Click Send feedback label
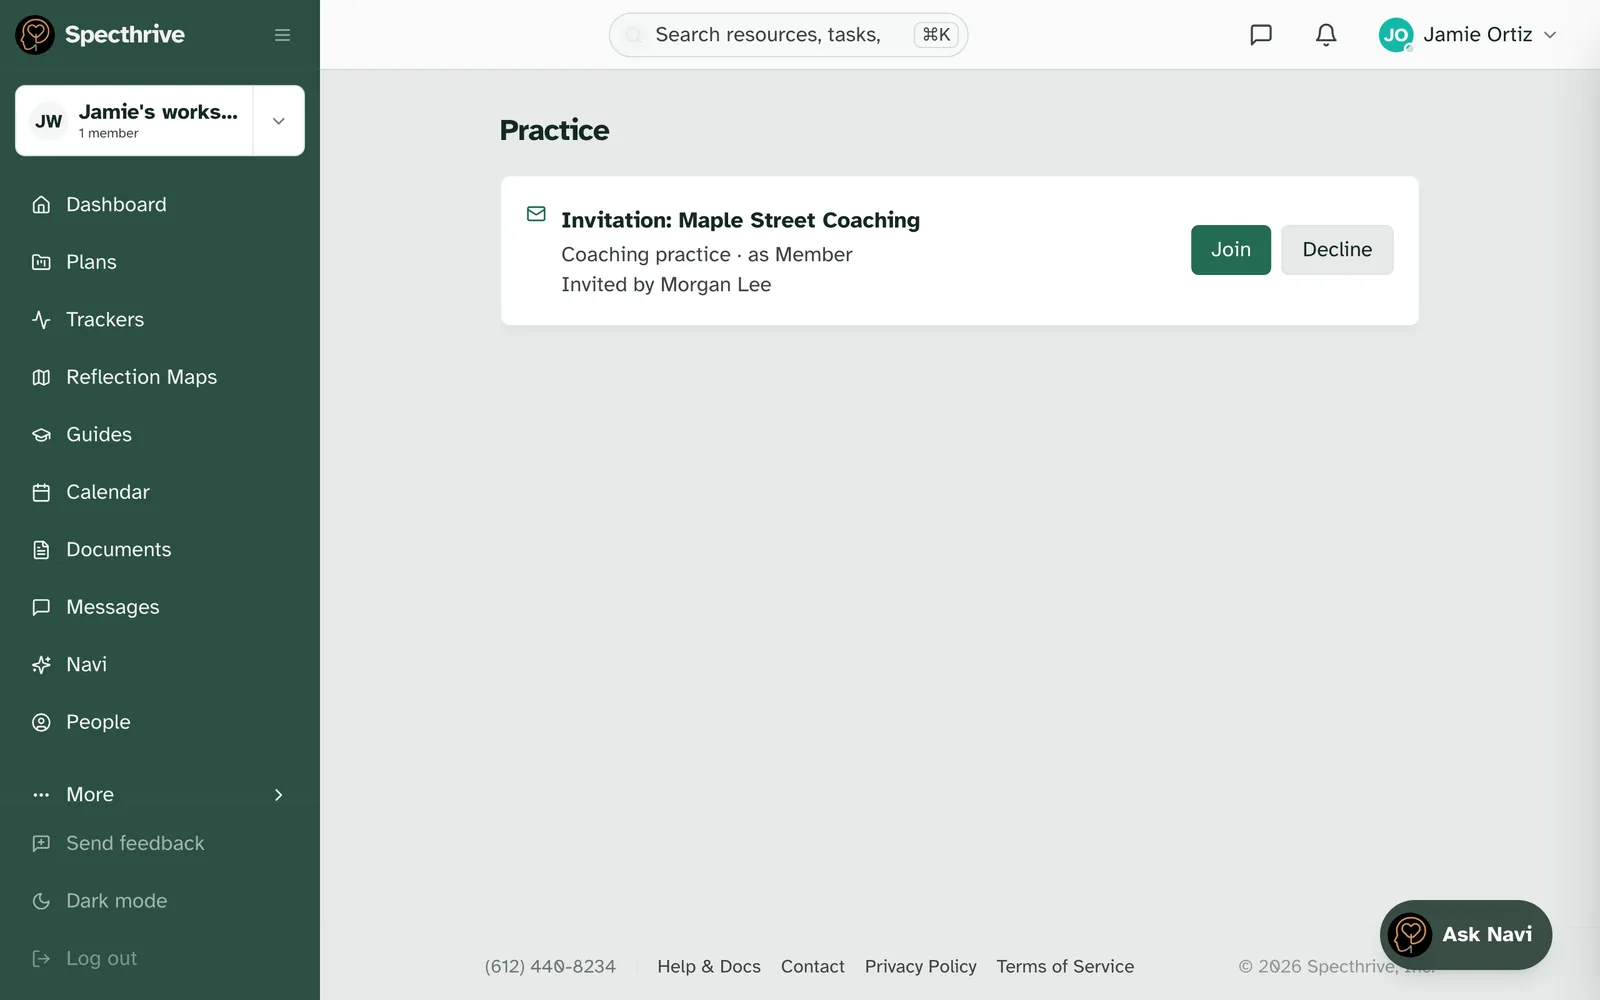Screen dimensions: 1600x1000 [135, 844]
